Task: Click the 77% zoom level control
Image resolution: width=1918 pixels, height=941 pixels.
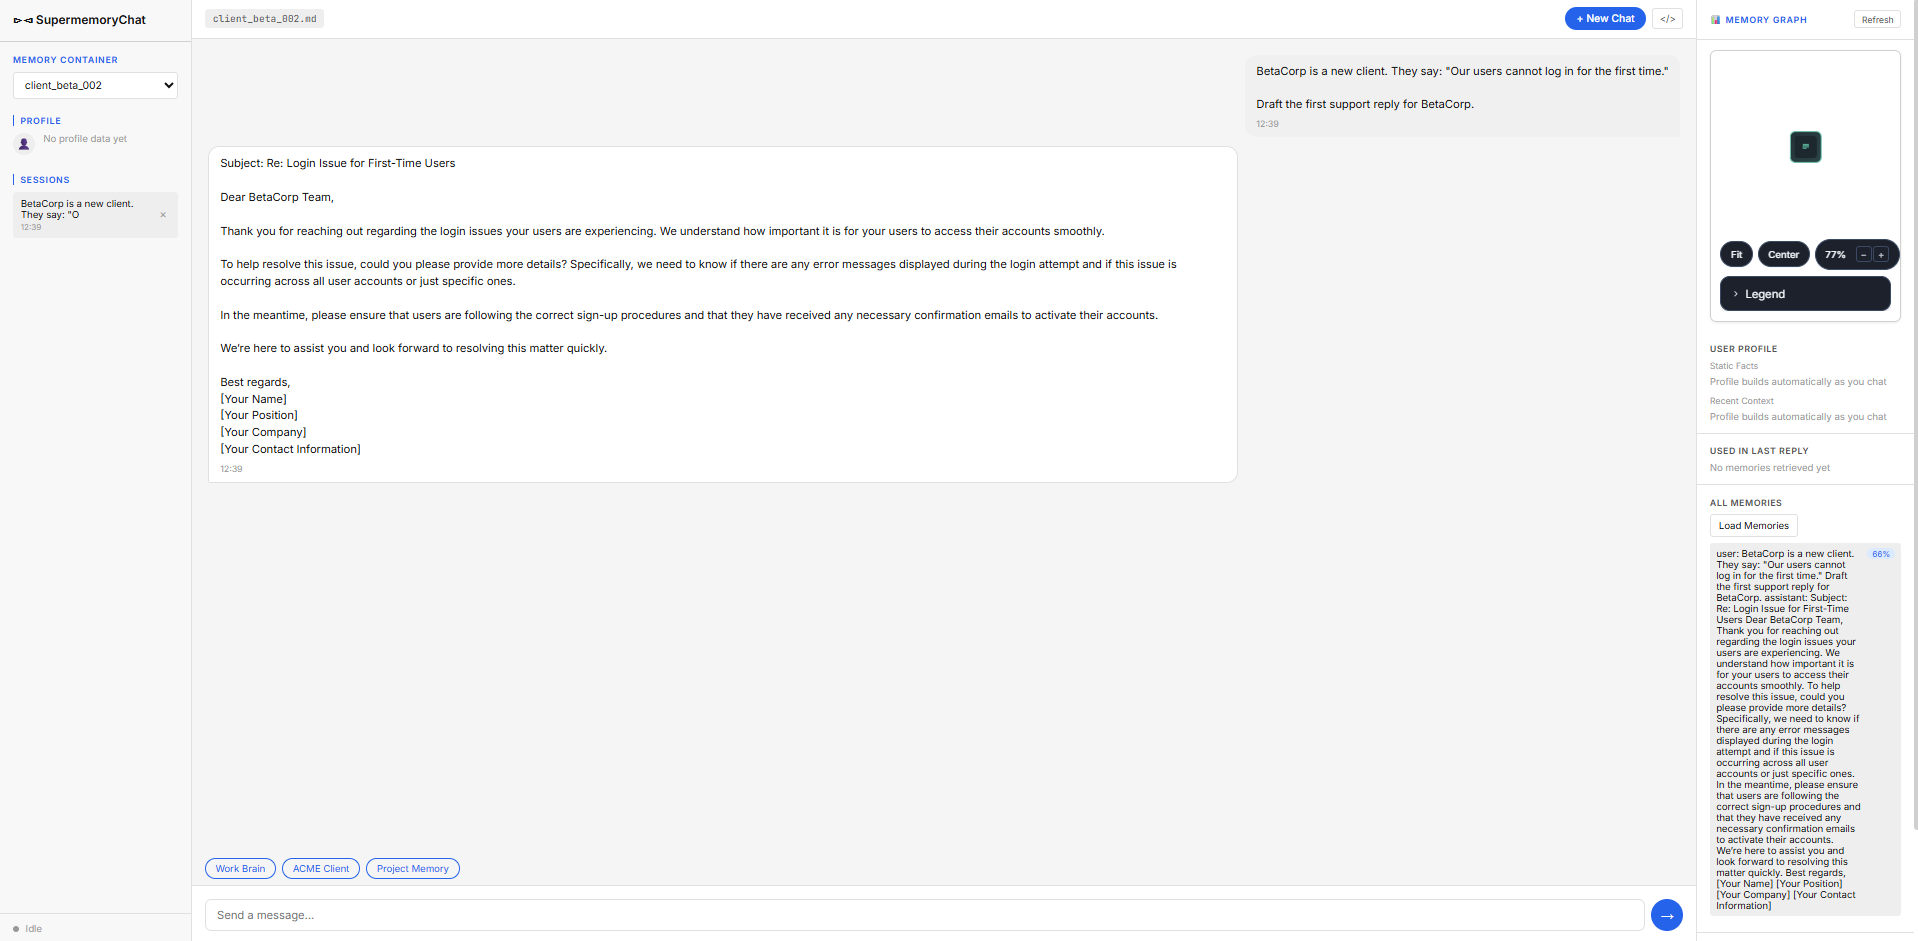Action: (1835, 255)
